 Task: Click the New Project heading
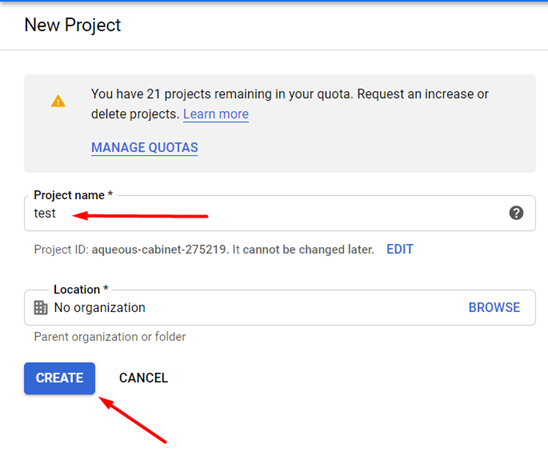(x=72, y=25)
